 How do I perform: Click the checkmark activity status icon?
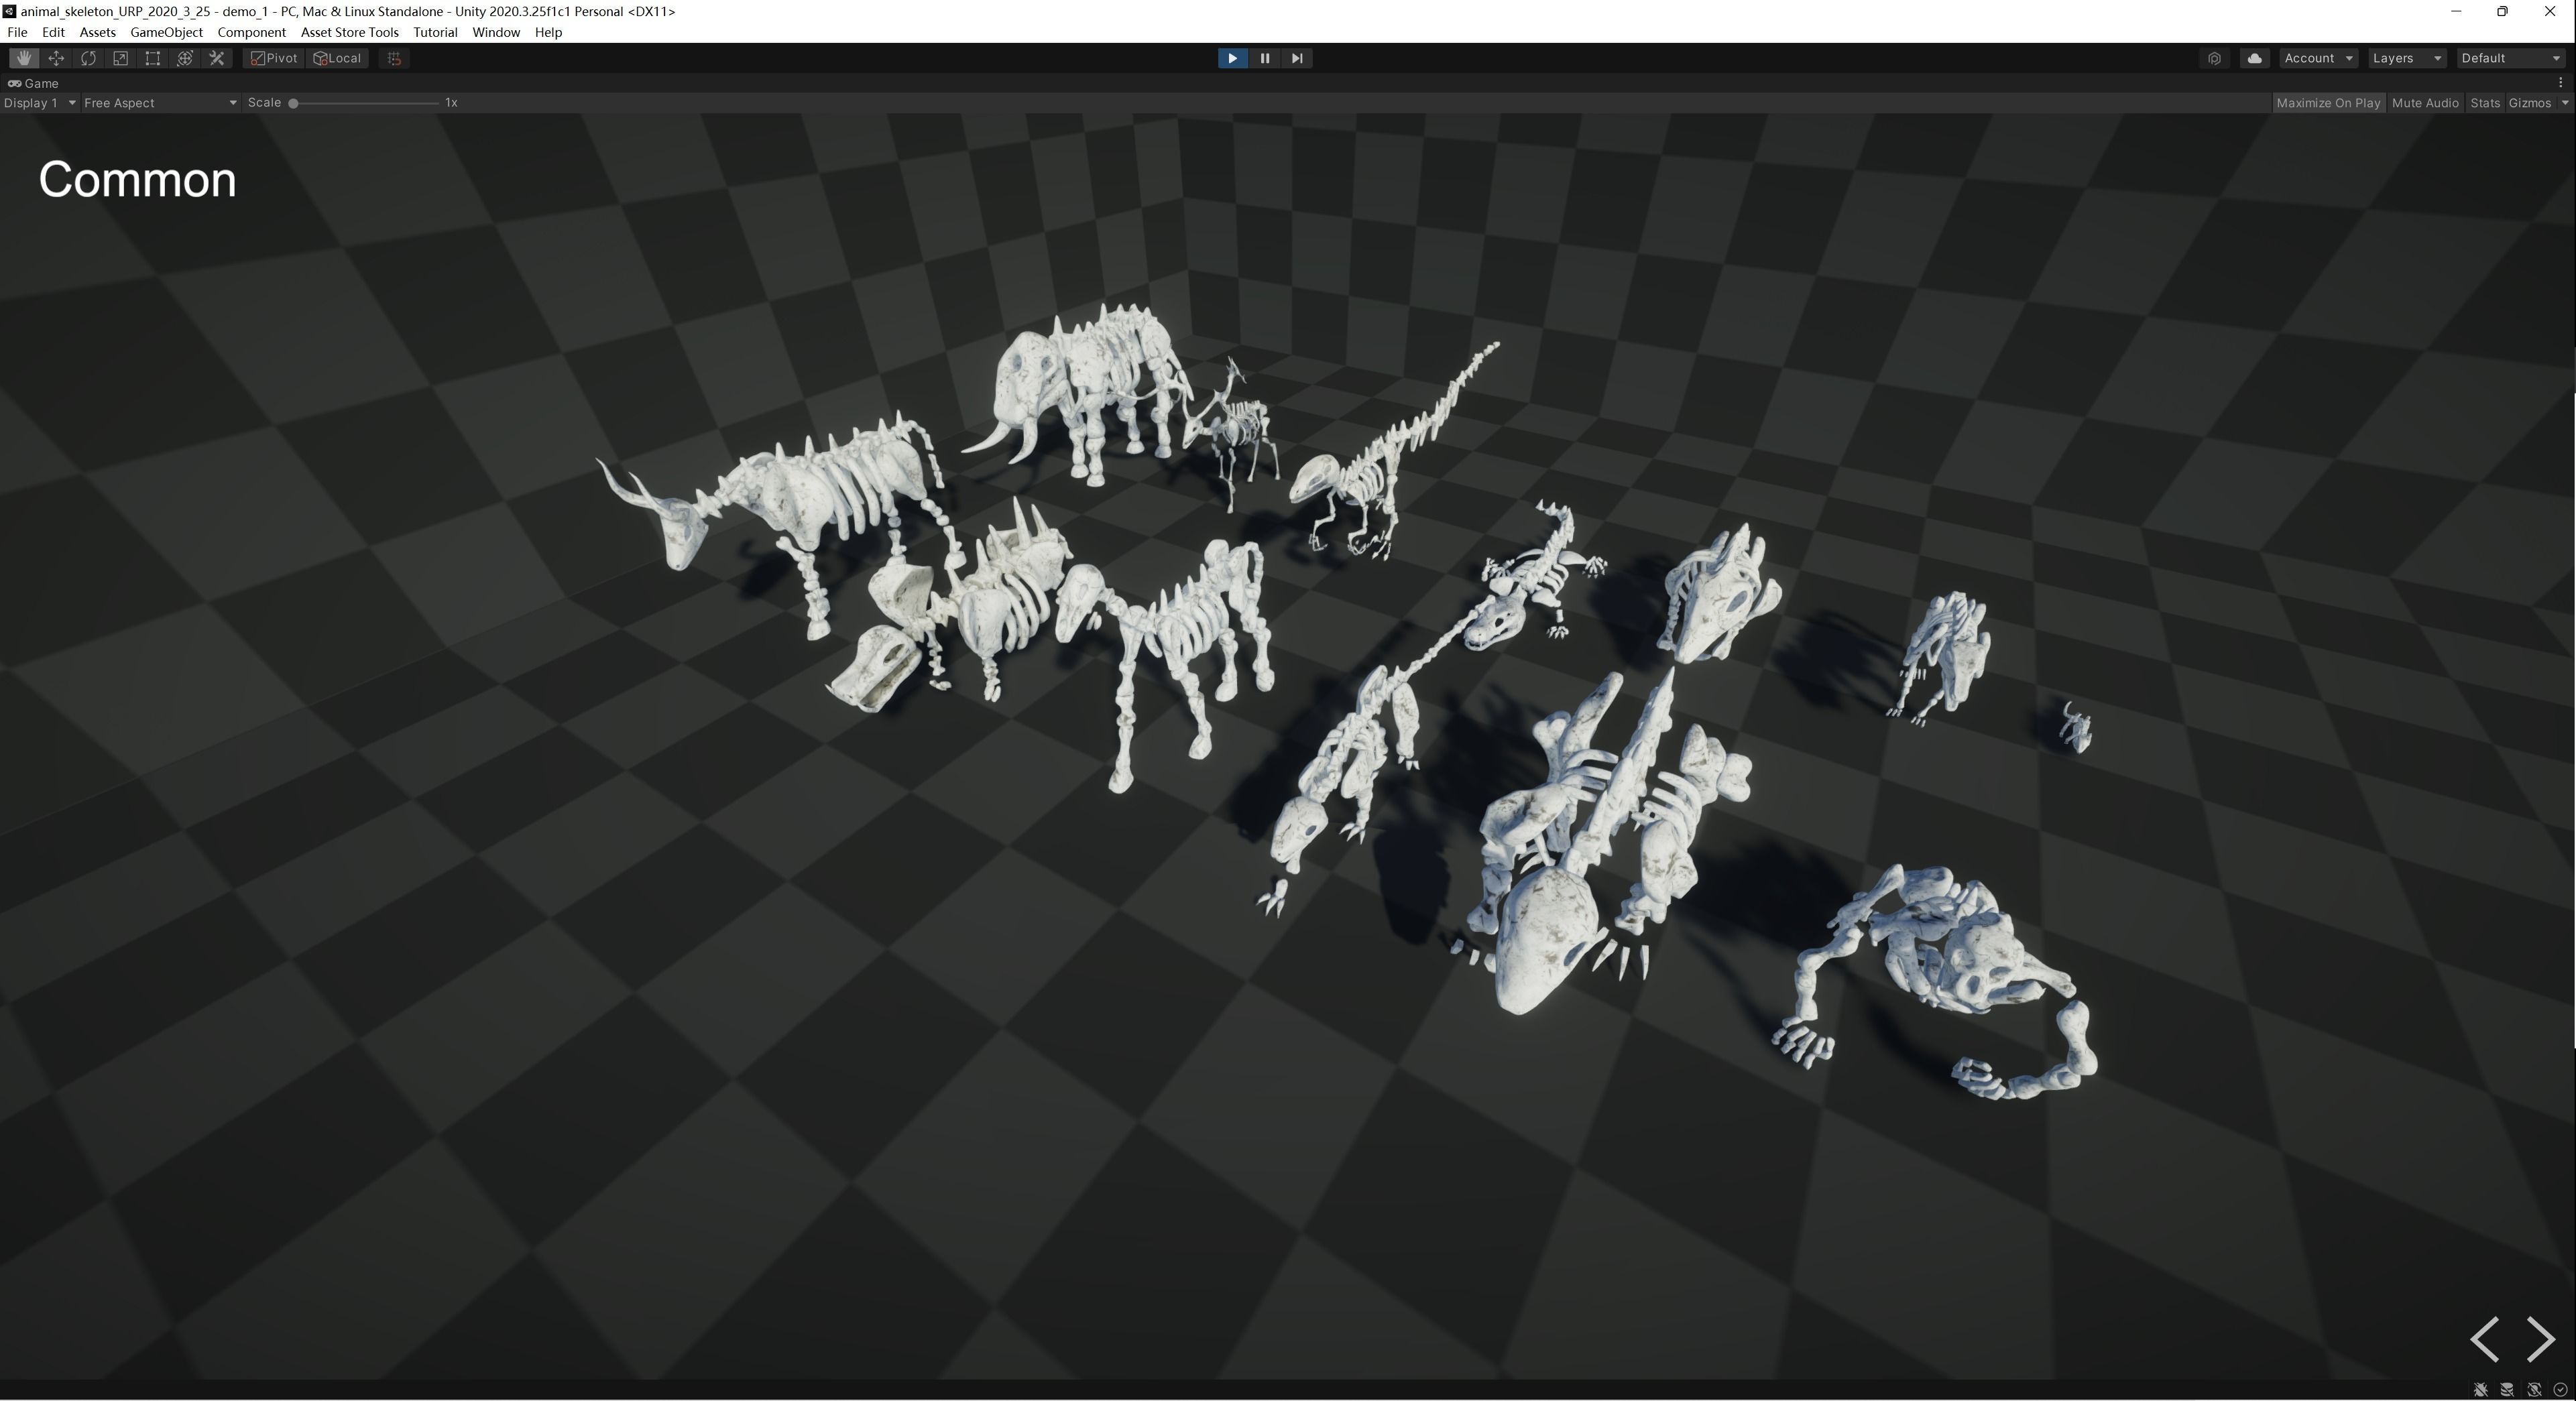click(x=2560, y=1390)
